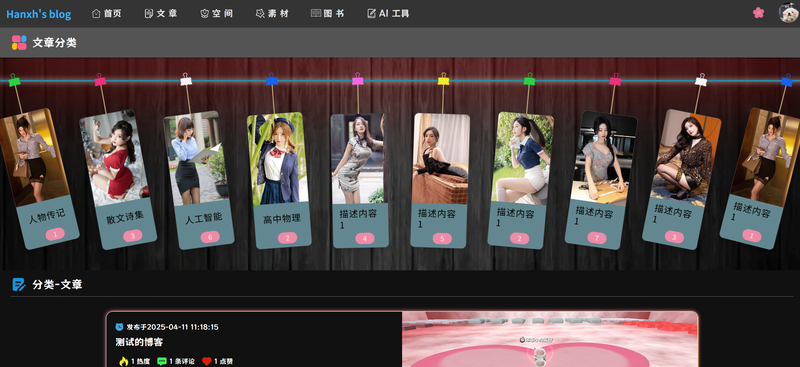Click the pink cherry blossom icon
800x367 pixels.
pos(758,13)
